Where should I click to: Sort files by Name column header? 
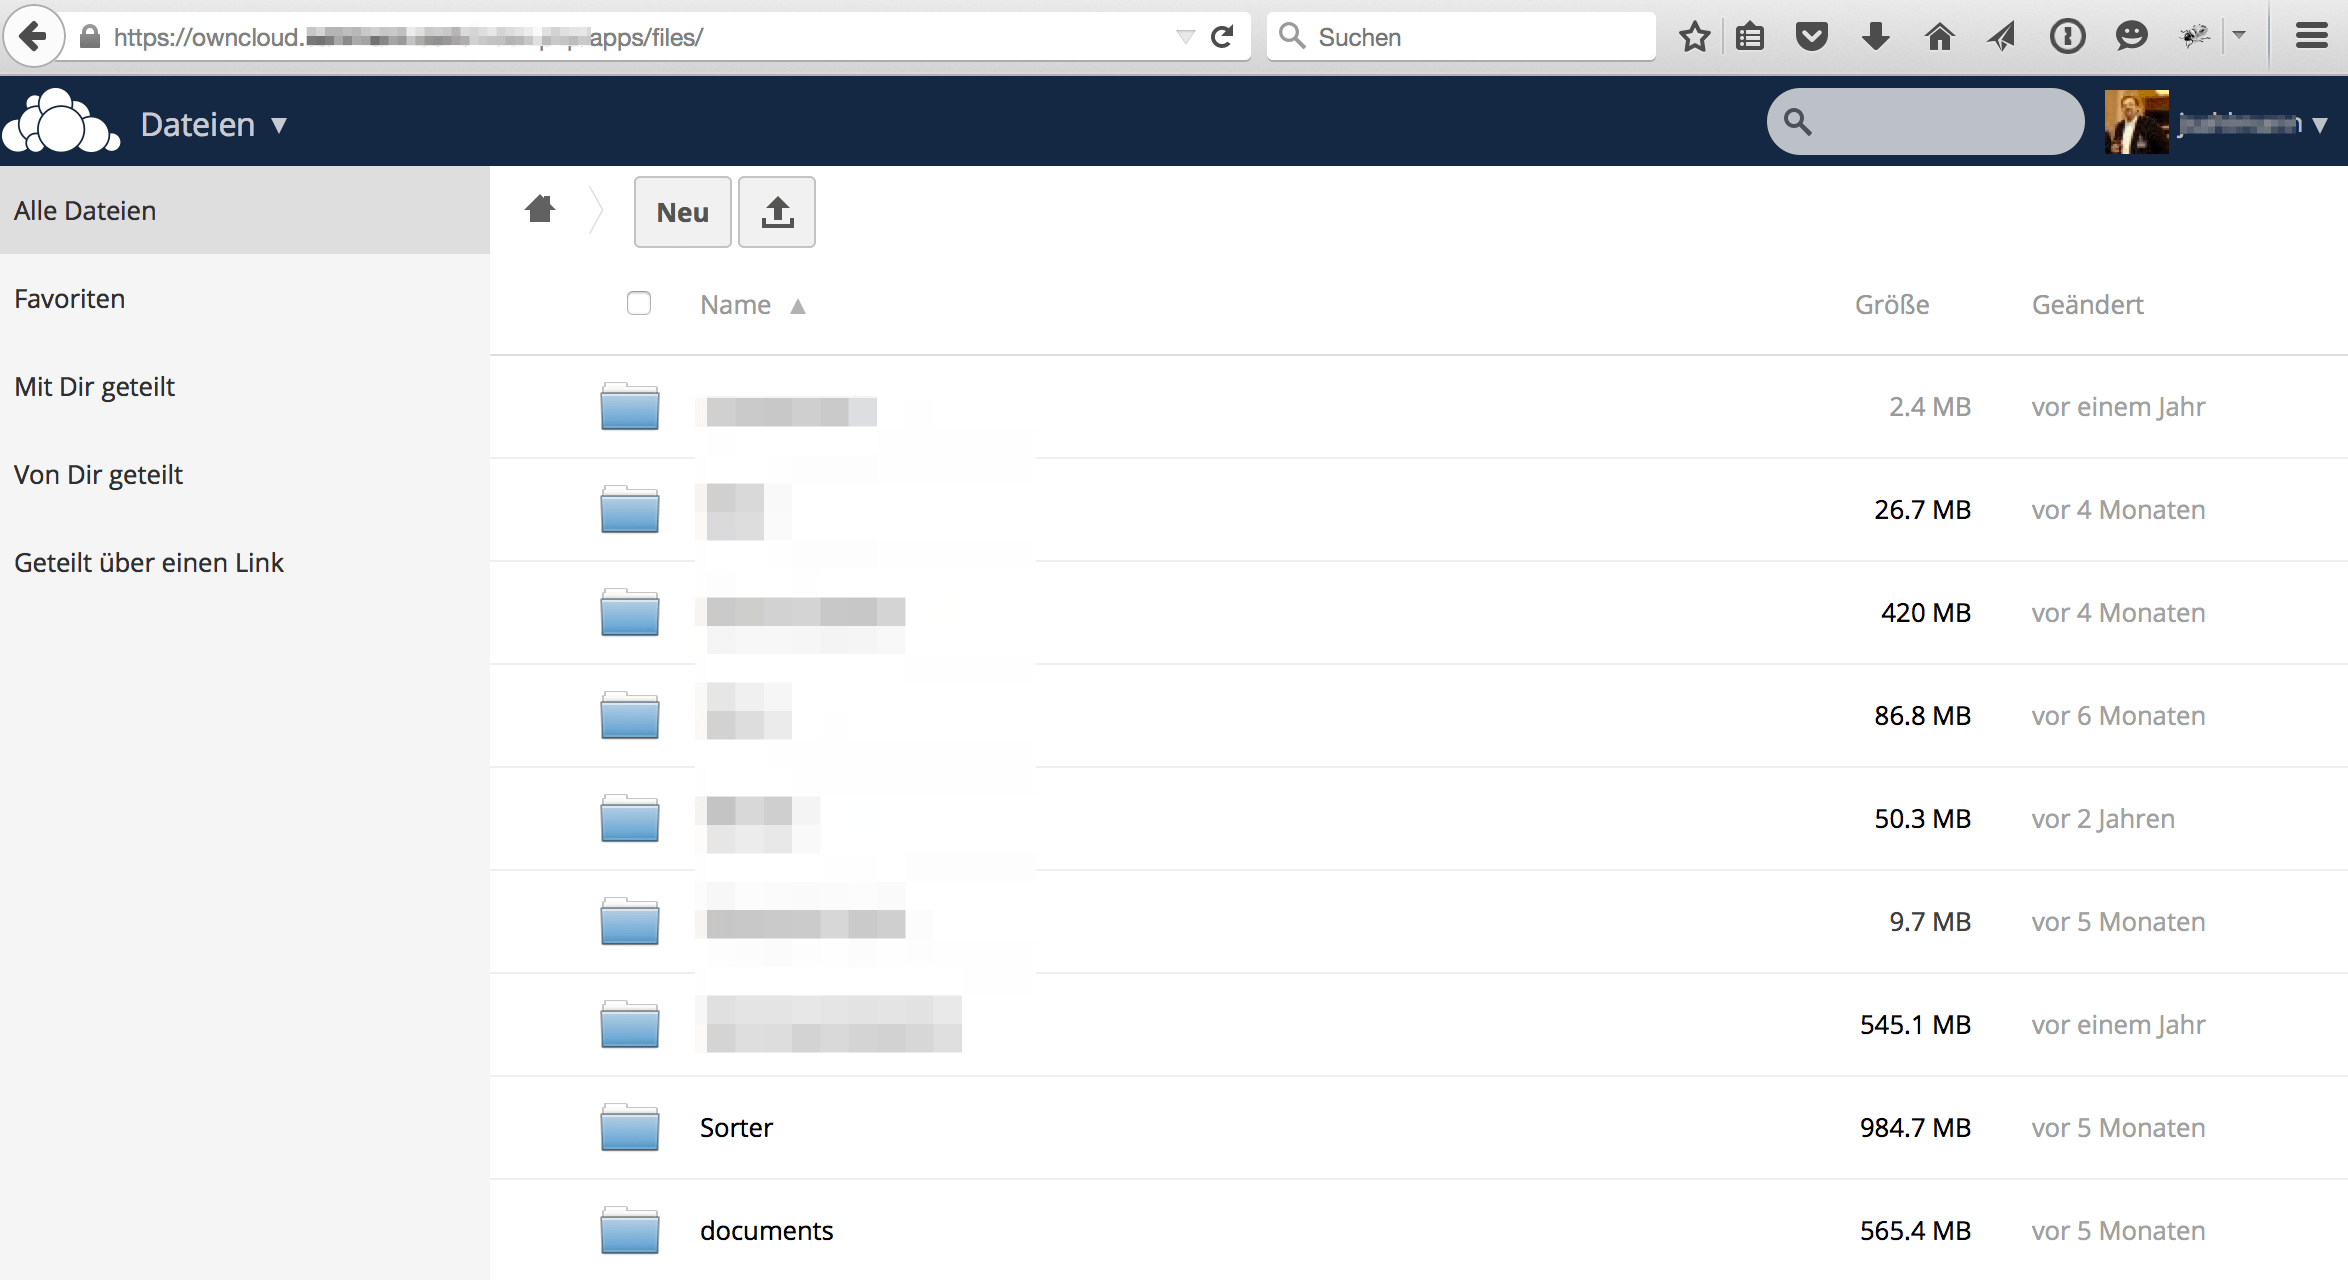pos(736,305)
